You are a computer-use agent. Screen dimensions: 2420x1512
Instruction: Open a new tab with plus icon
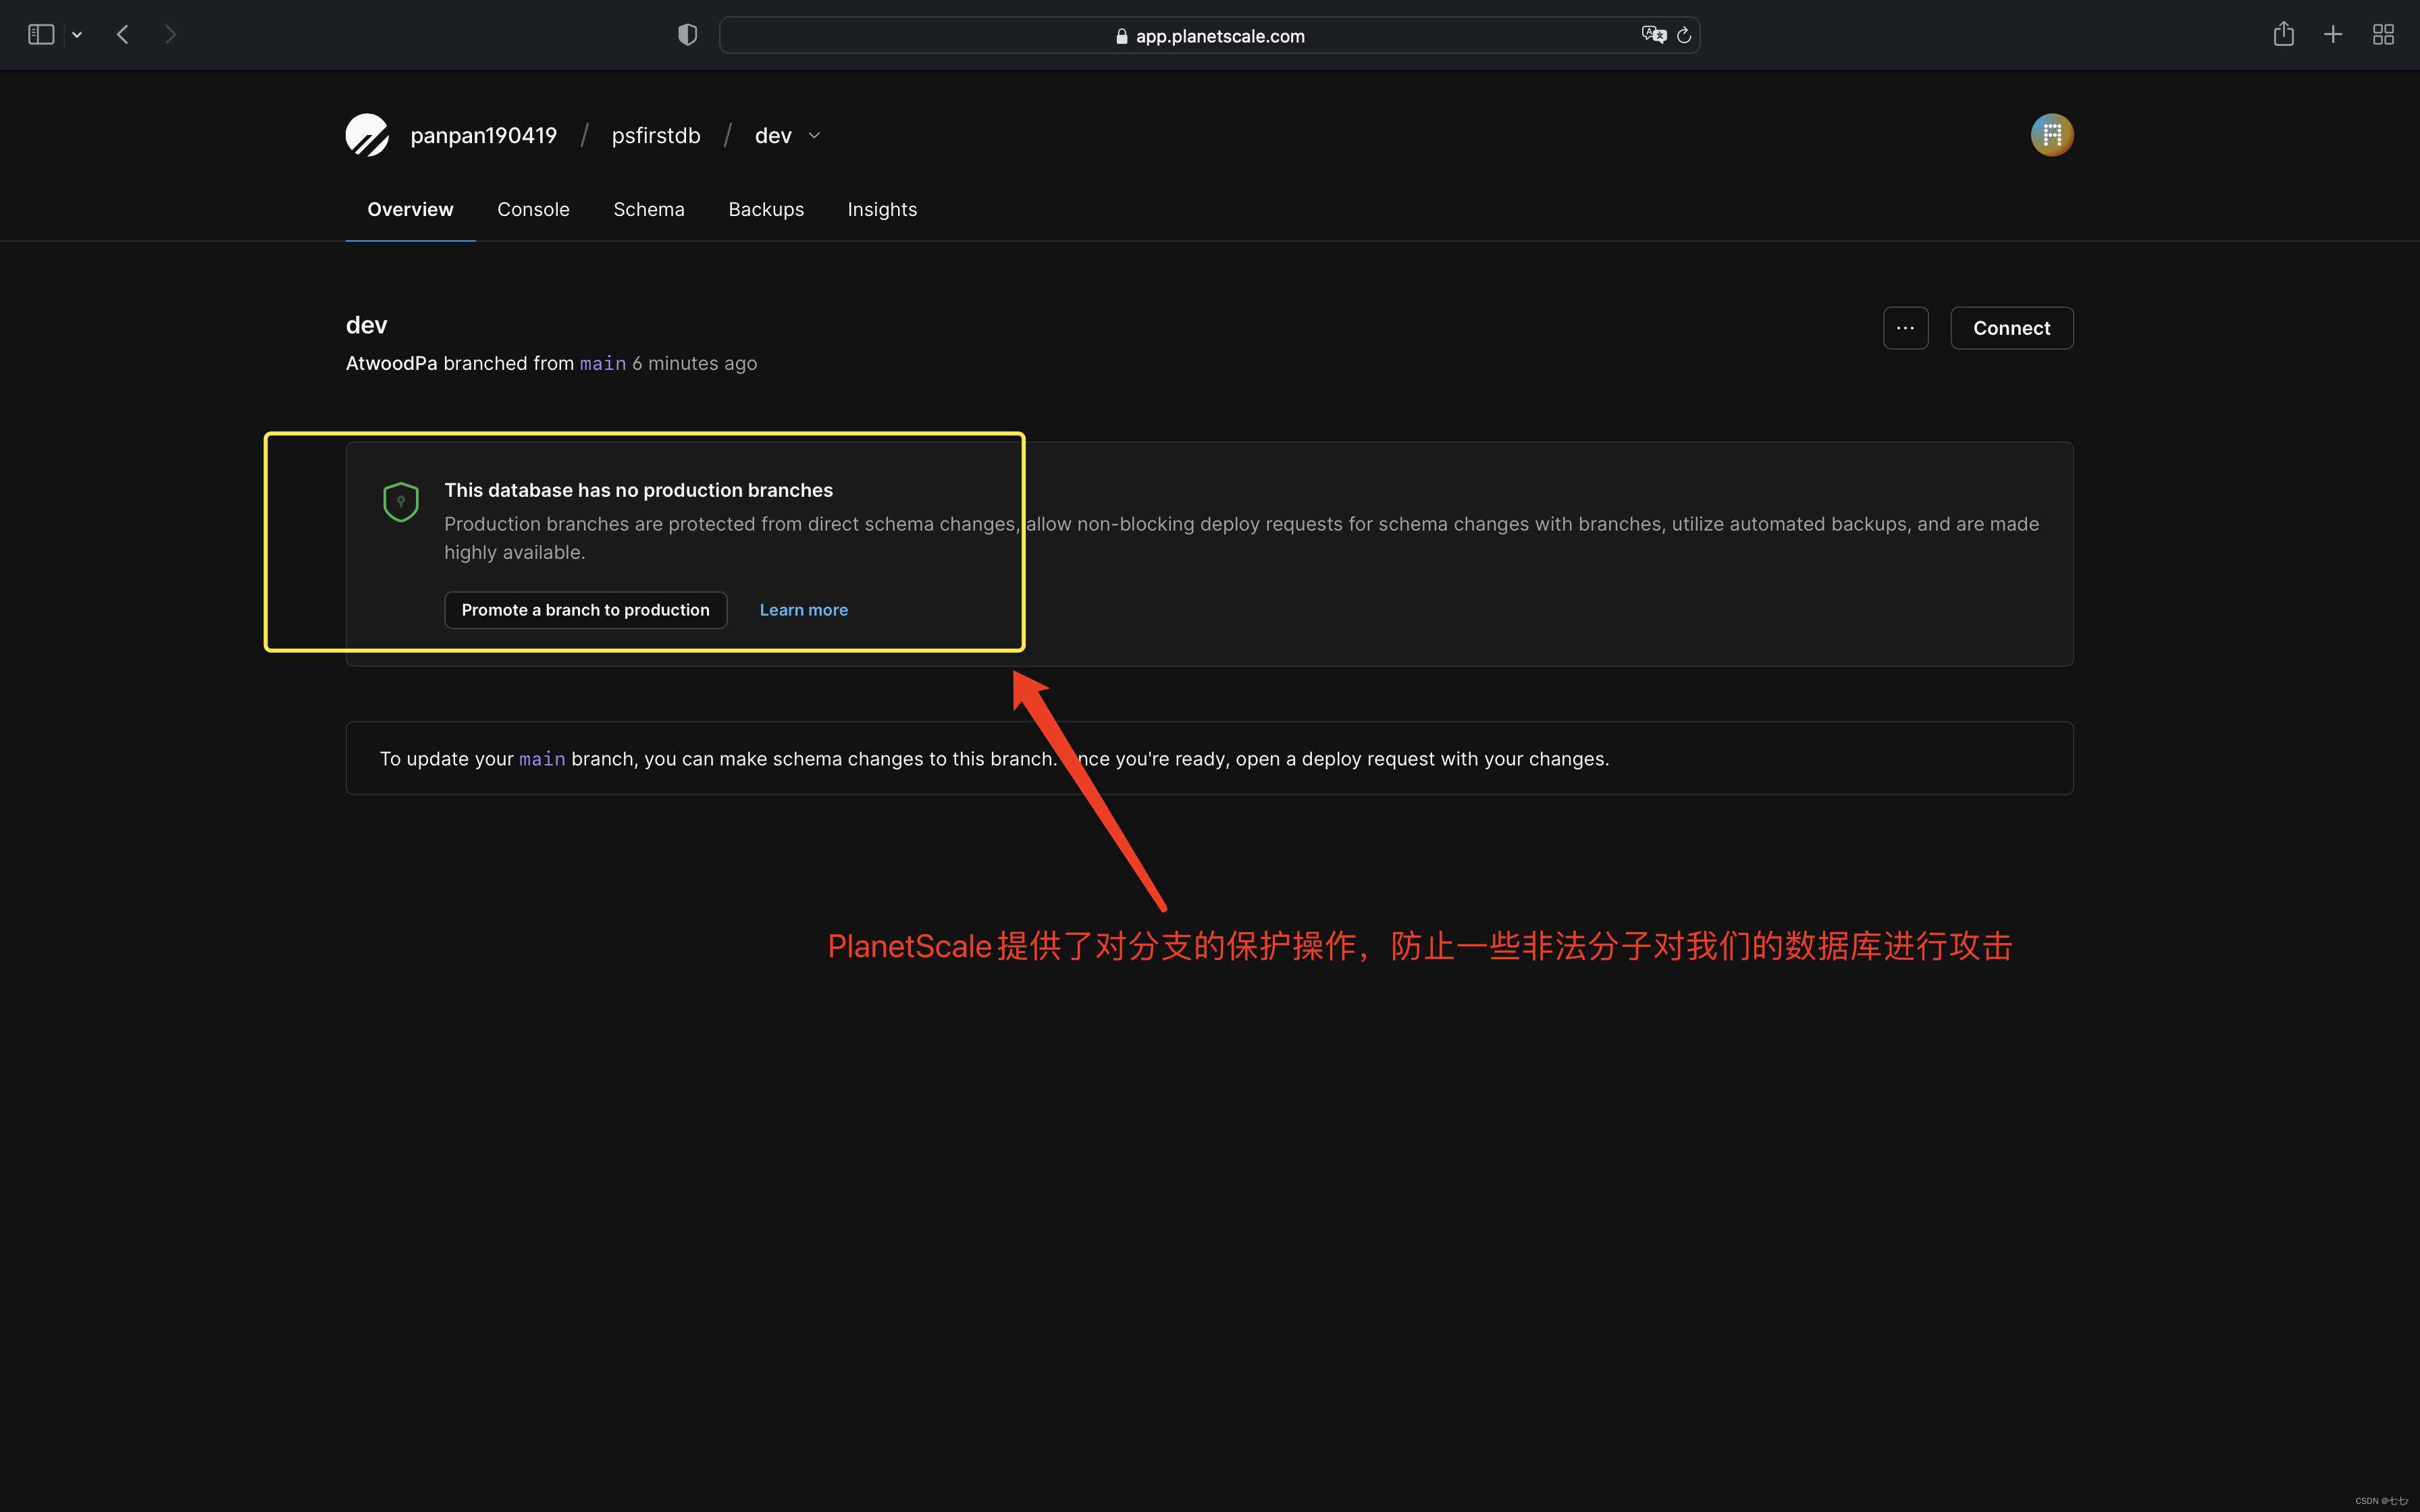pos(2333,35)
